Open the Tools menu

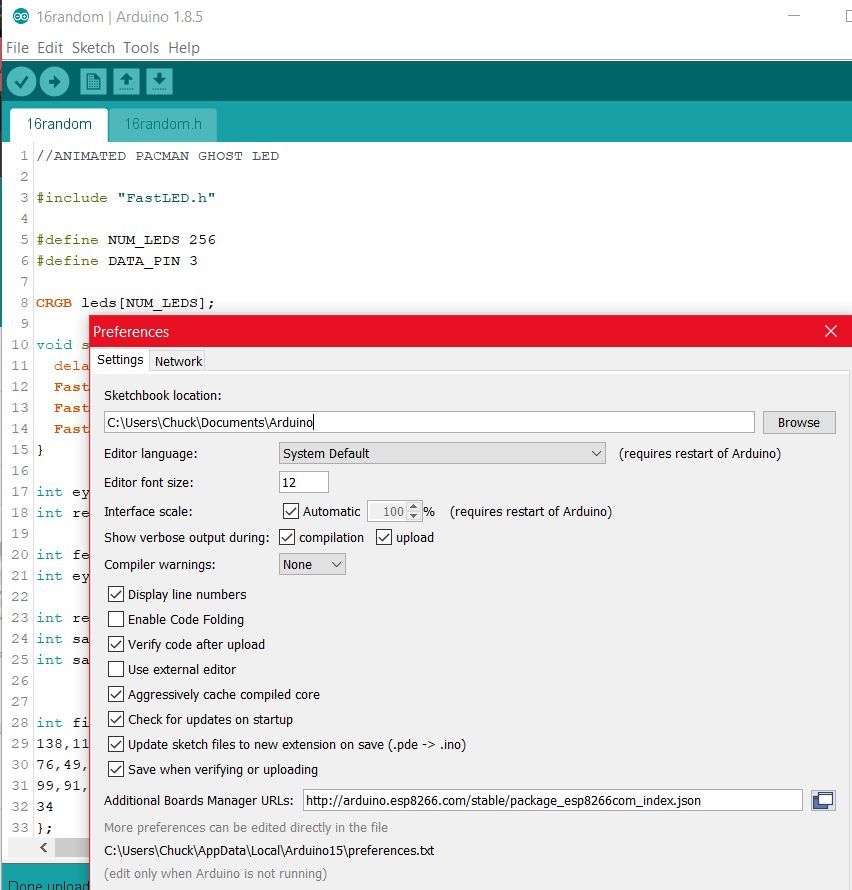141,48
